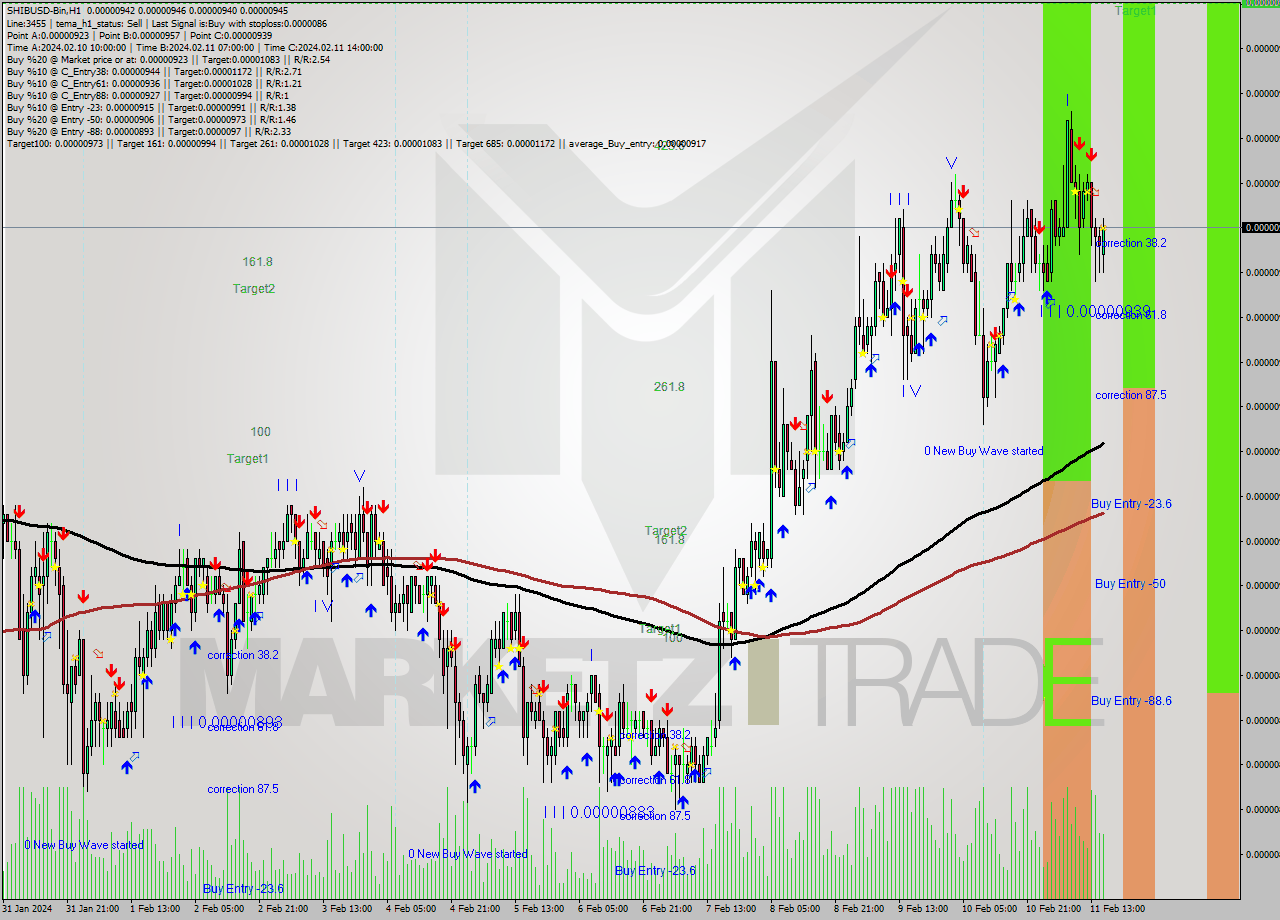The image size is (1280, 920).
Task: Click the '31 Jan 2024' time axis label
Action: coord(27,909)
